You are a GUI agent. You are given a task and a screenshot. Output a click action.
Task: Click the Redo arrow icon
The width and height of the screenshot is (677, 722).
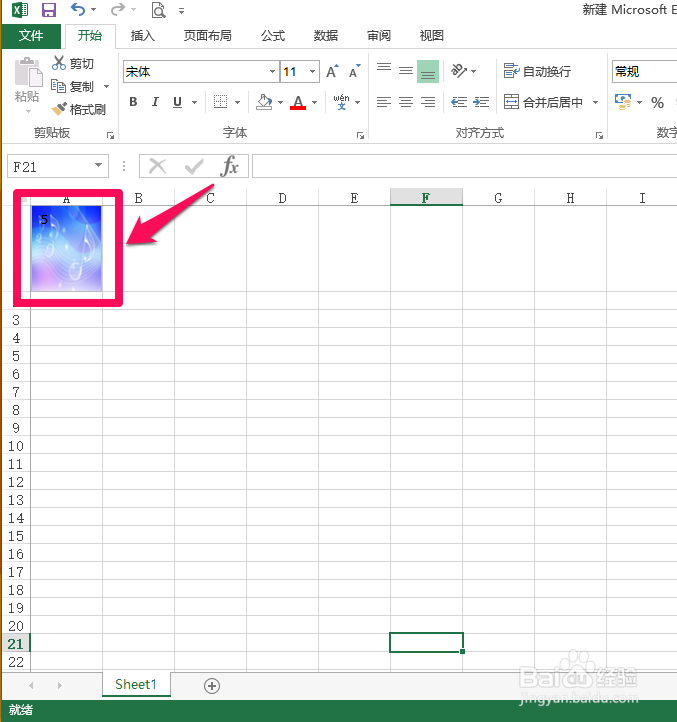[118, 9]
